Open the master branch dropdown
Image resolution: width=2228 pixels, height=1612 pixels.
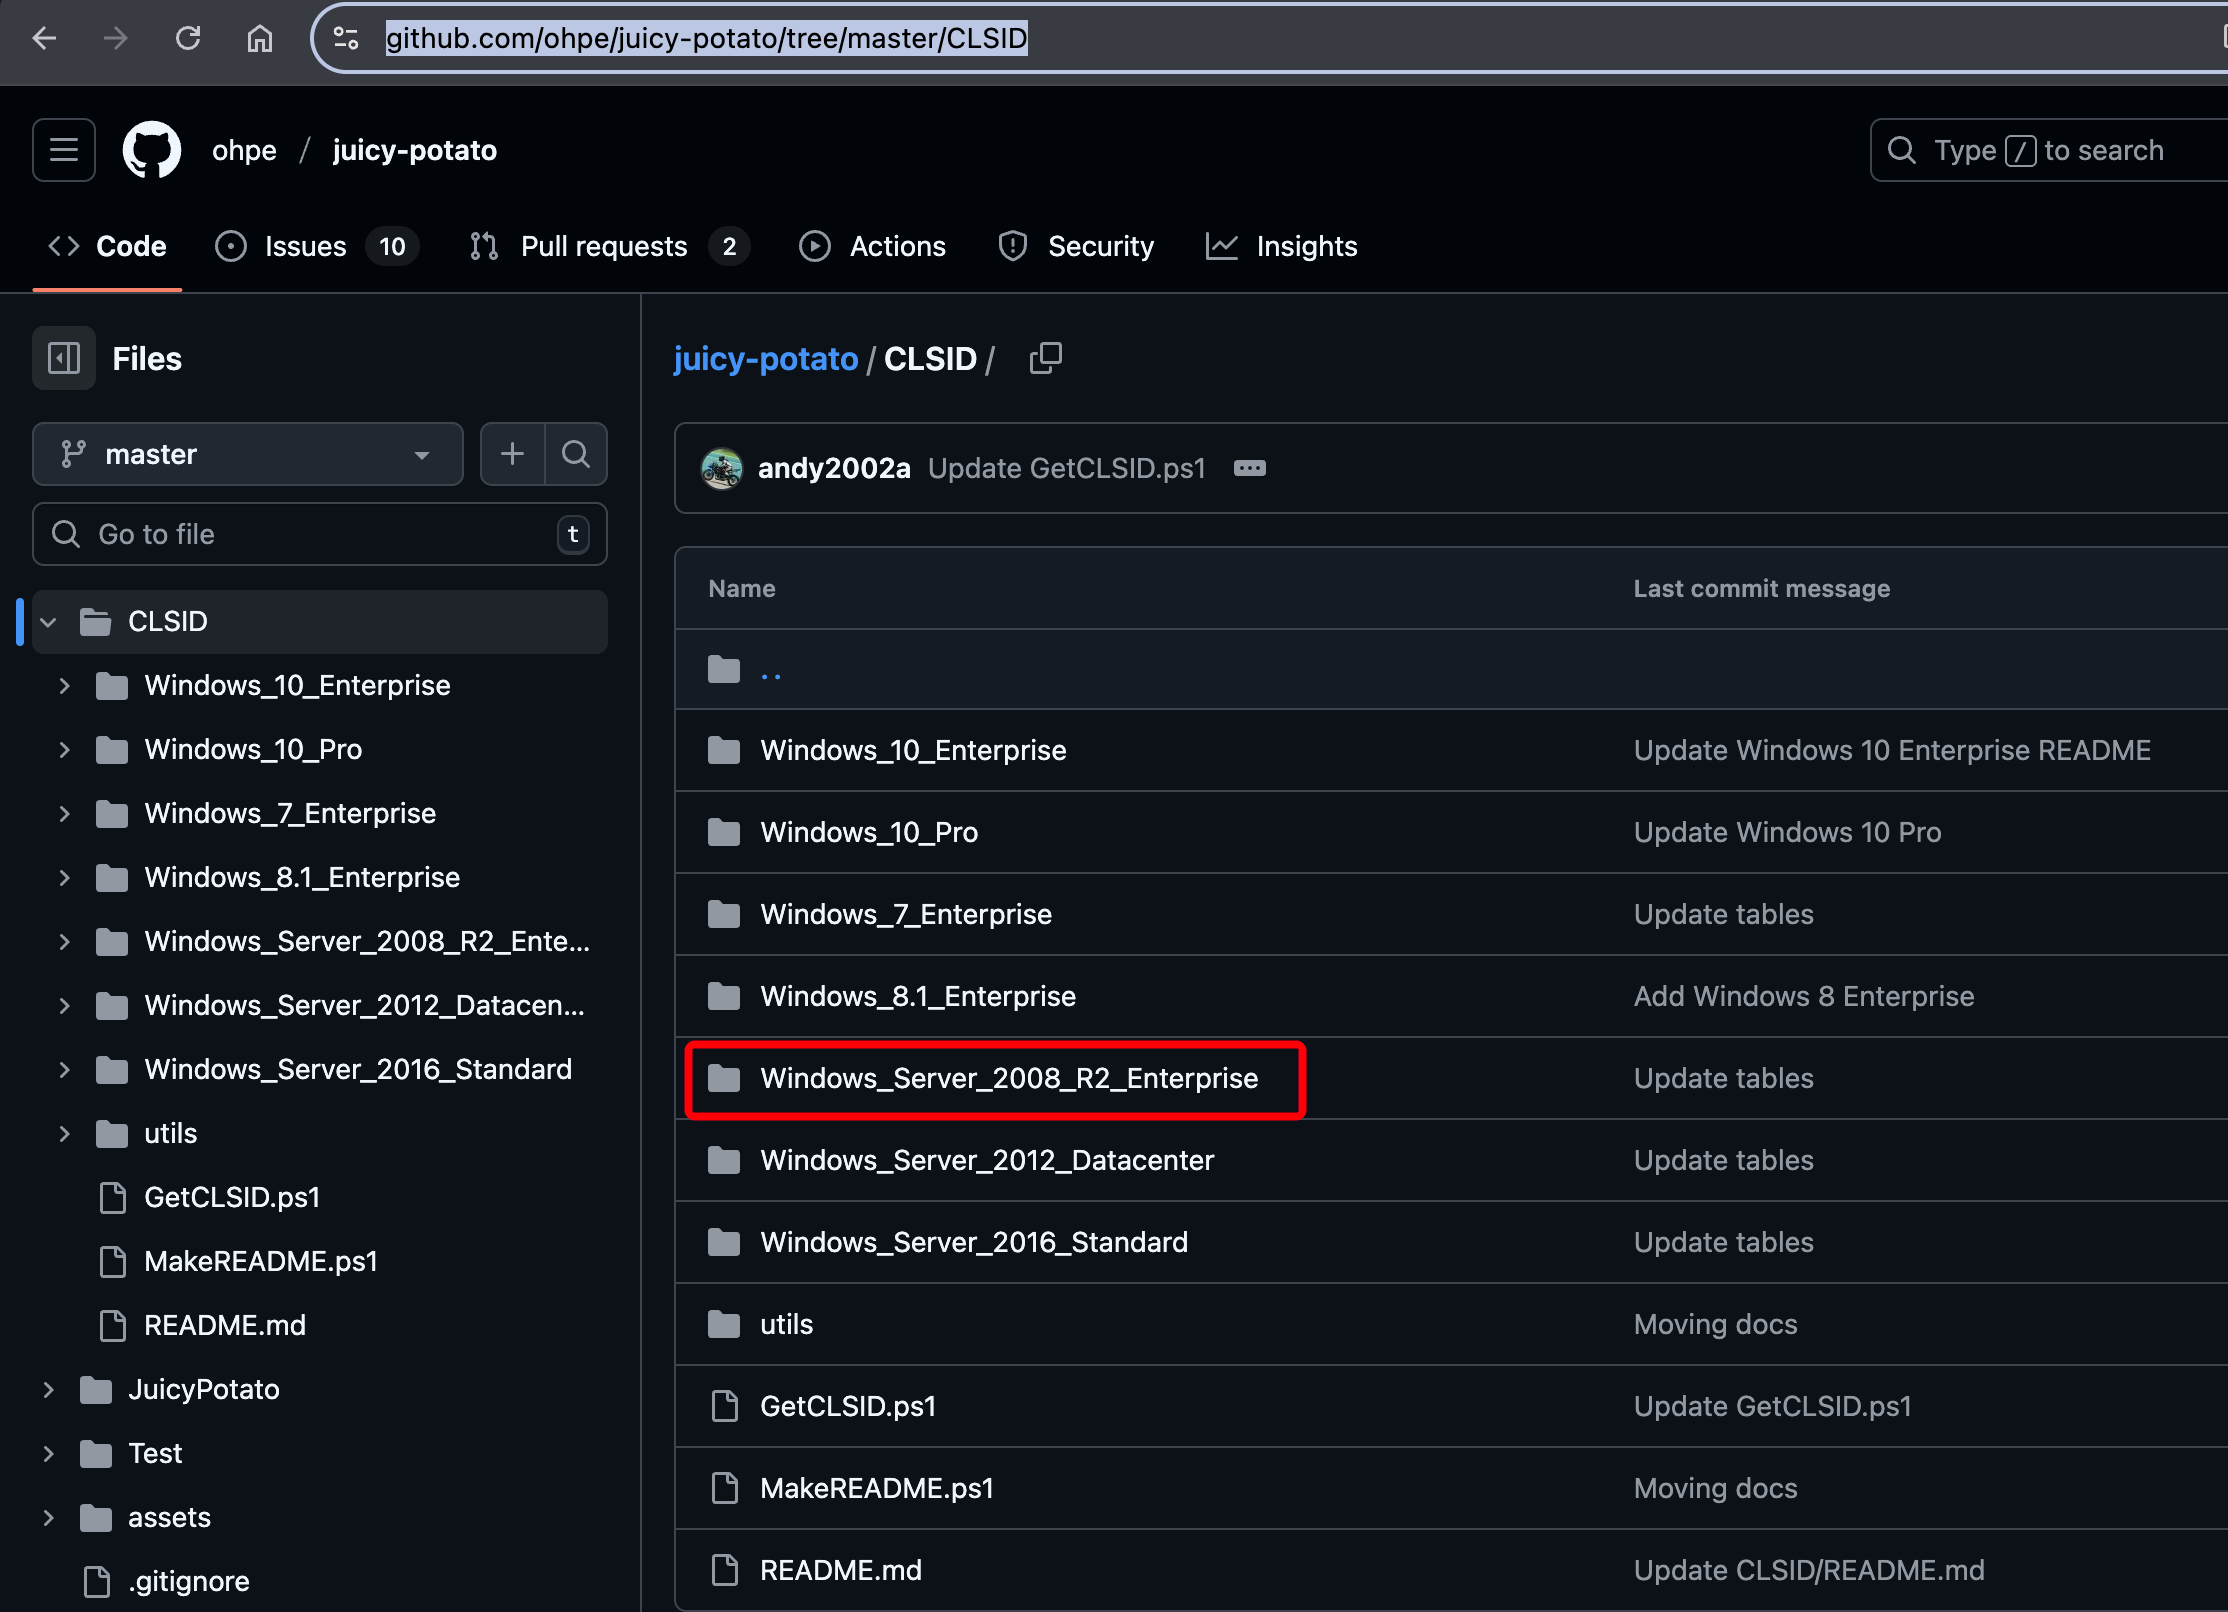coord(248,454)
